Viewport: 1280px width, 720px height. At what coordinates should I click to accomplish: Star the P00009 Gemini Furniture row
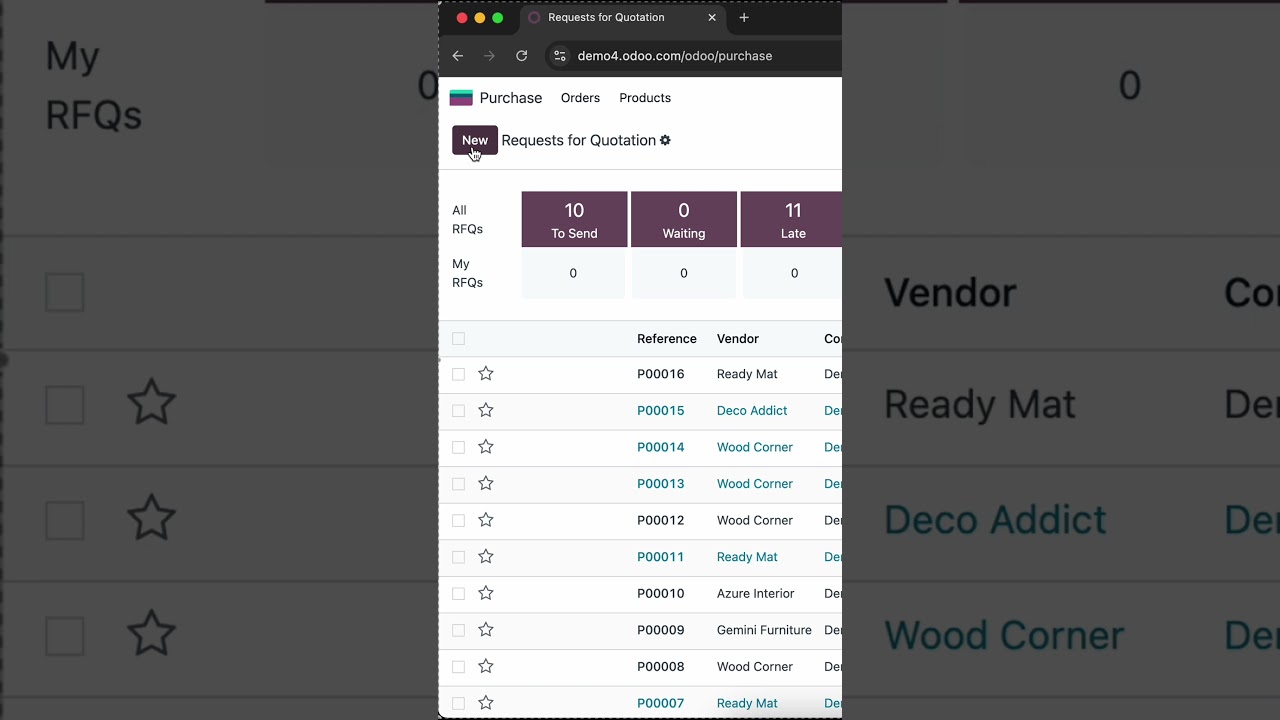coord(486,630)
